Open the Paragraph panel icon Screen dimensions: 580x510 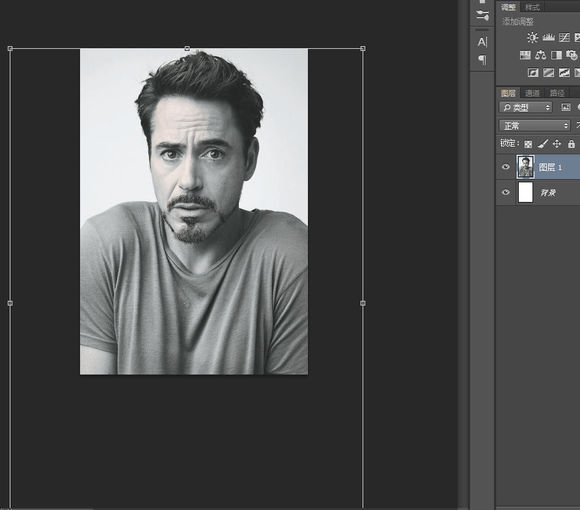(x=482, y=60)
